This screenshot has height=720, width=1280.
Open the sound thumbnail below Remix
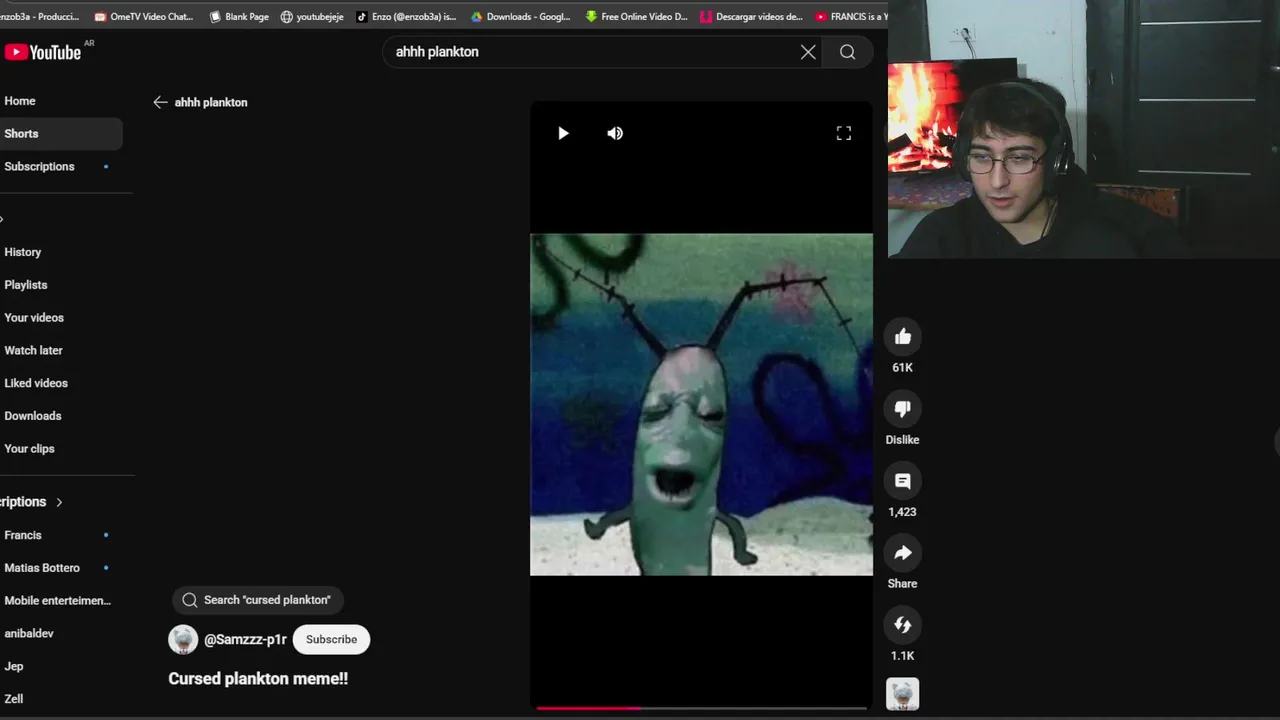point(902,694)
